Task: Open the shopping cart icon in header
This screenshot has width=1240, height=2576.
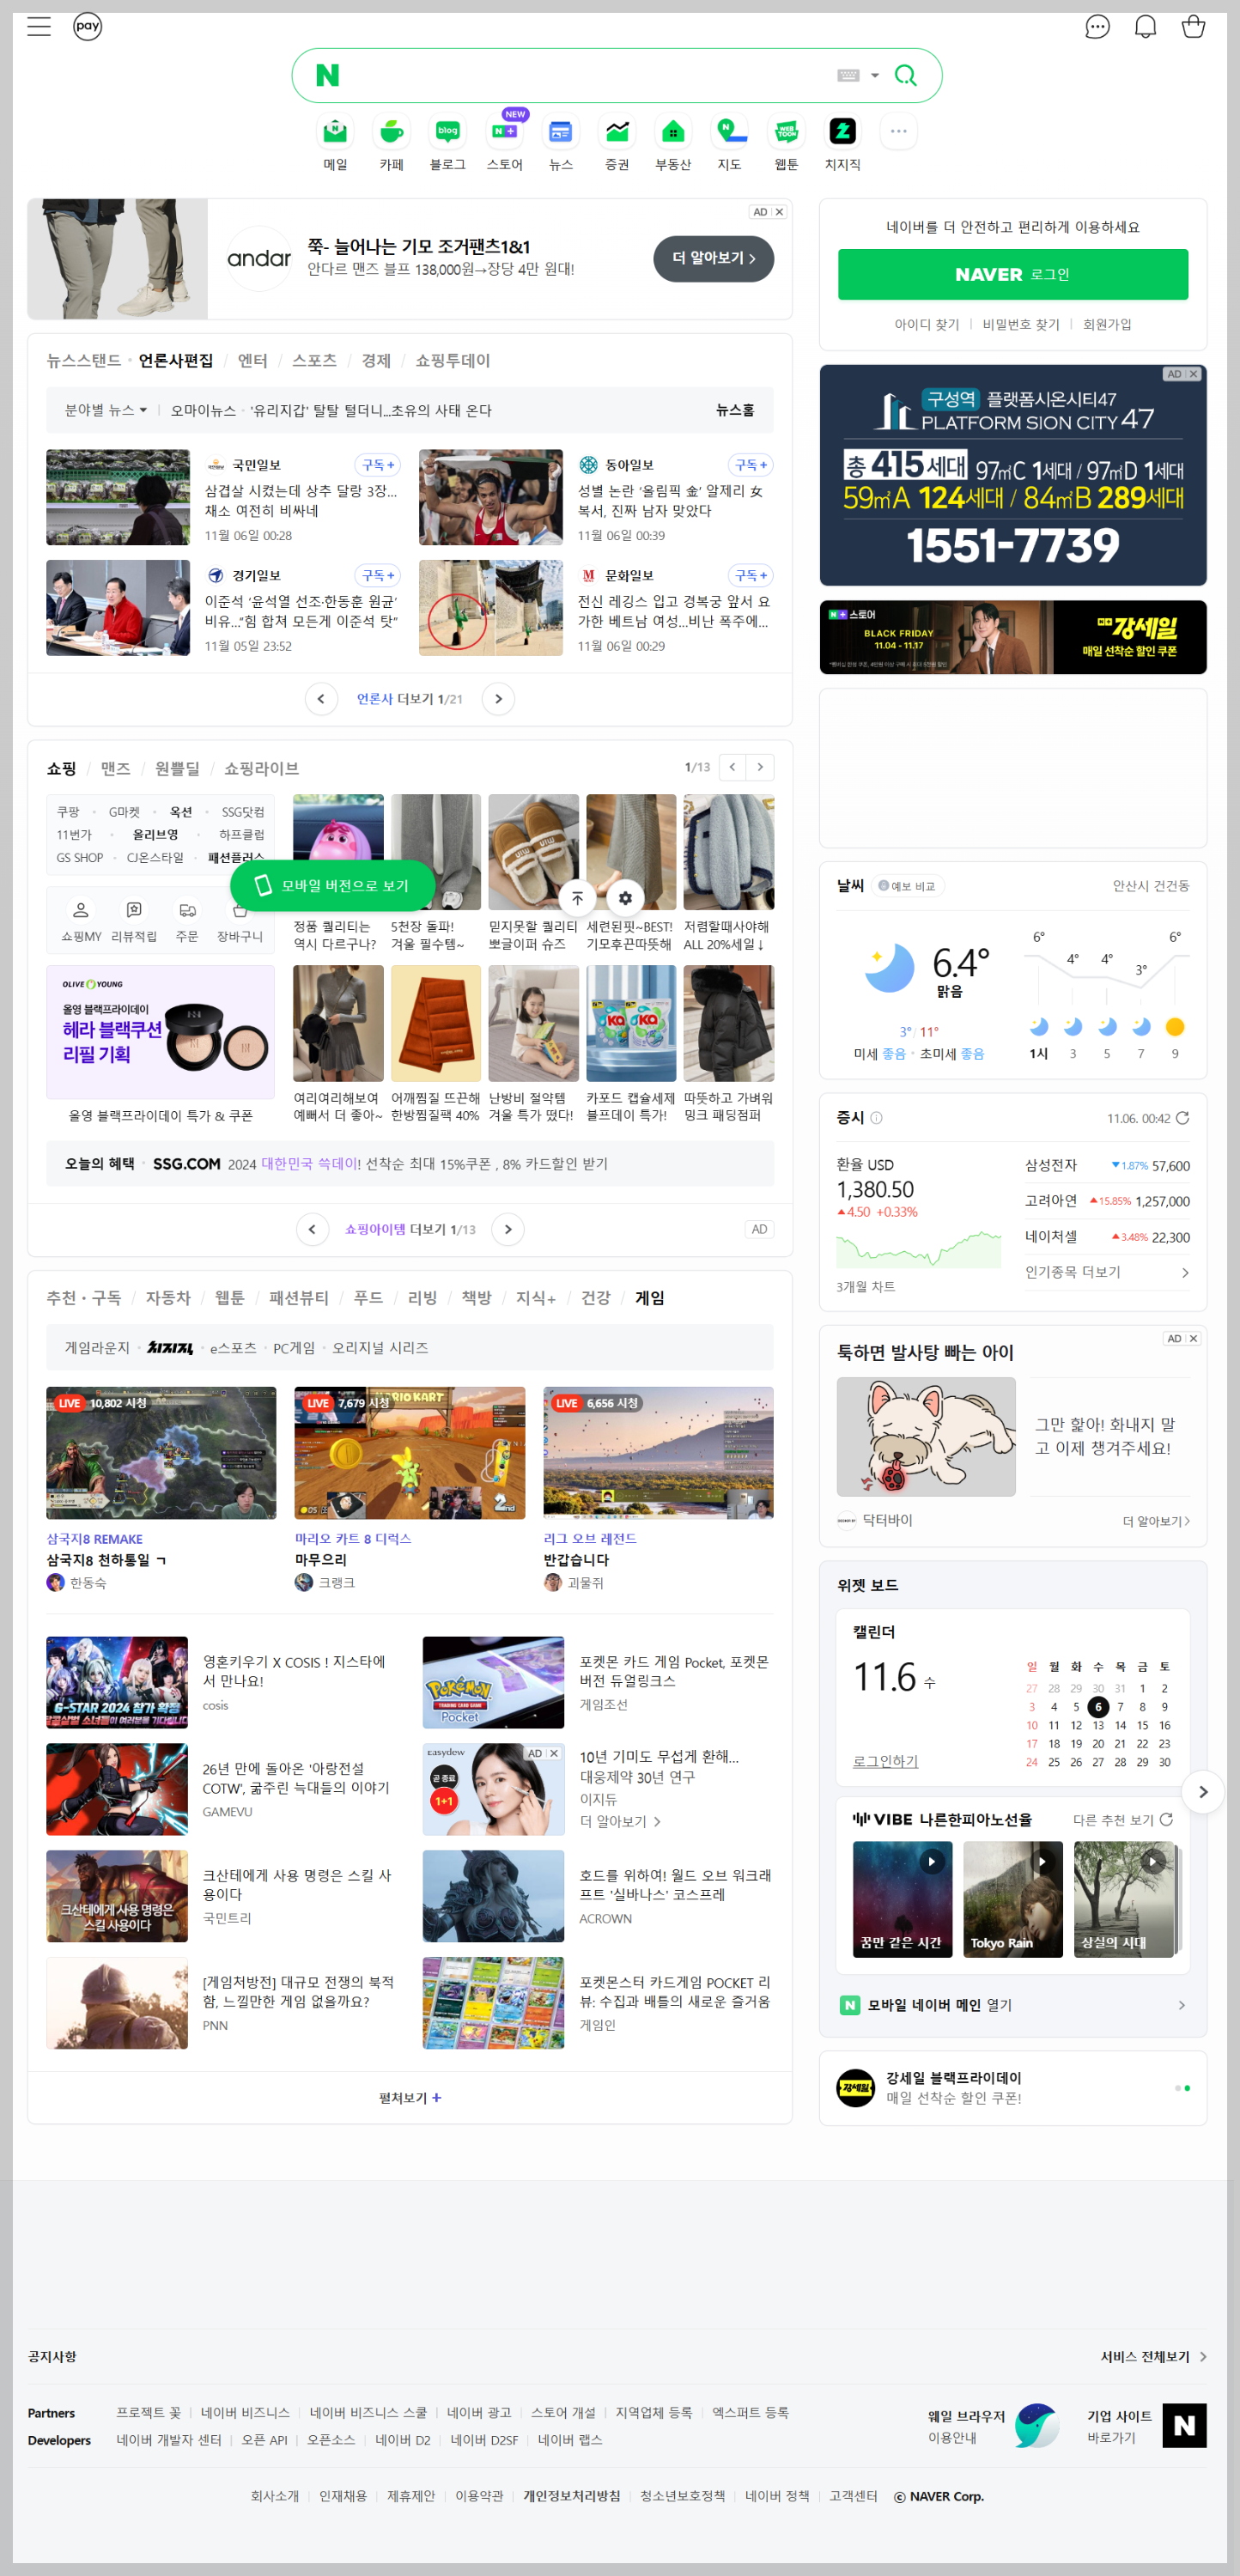Action: coord(1193,27)
